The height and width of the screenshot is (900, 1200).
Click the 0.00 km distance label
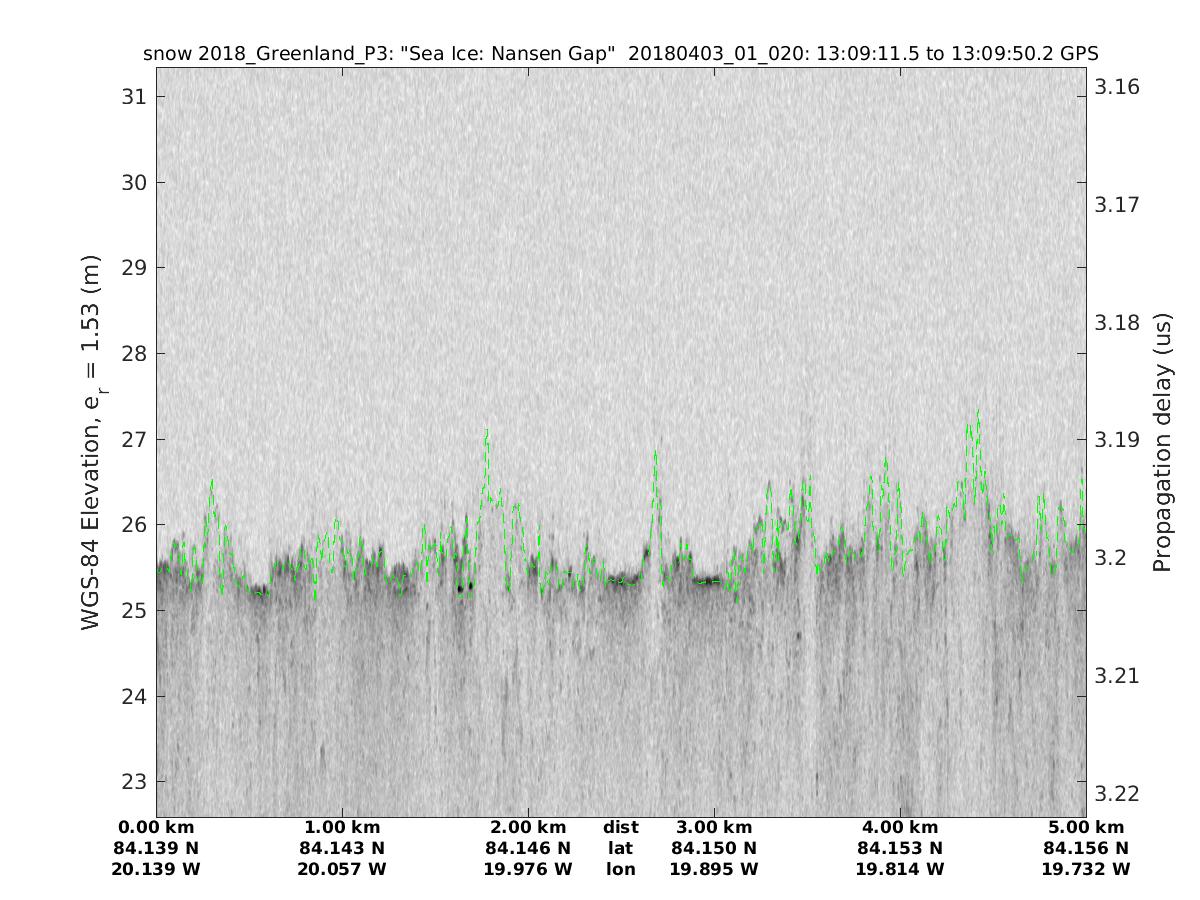click(x=157, y=828)
